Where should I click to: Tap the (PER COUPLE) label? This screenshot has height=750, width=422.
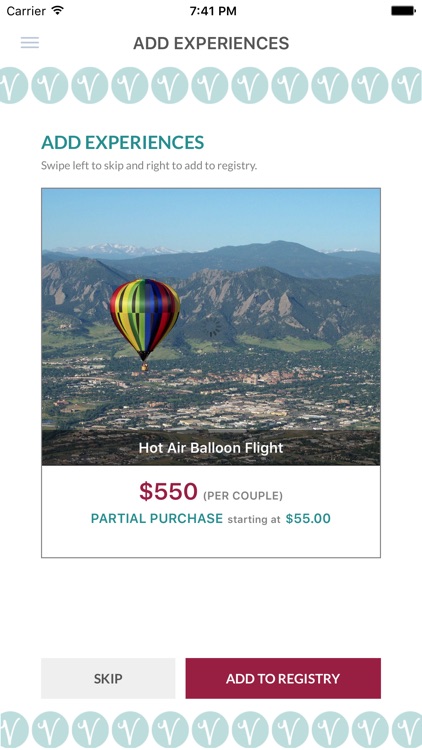click(243, 496)
